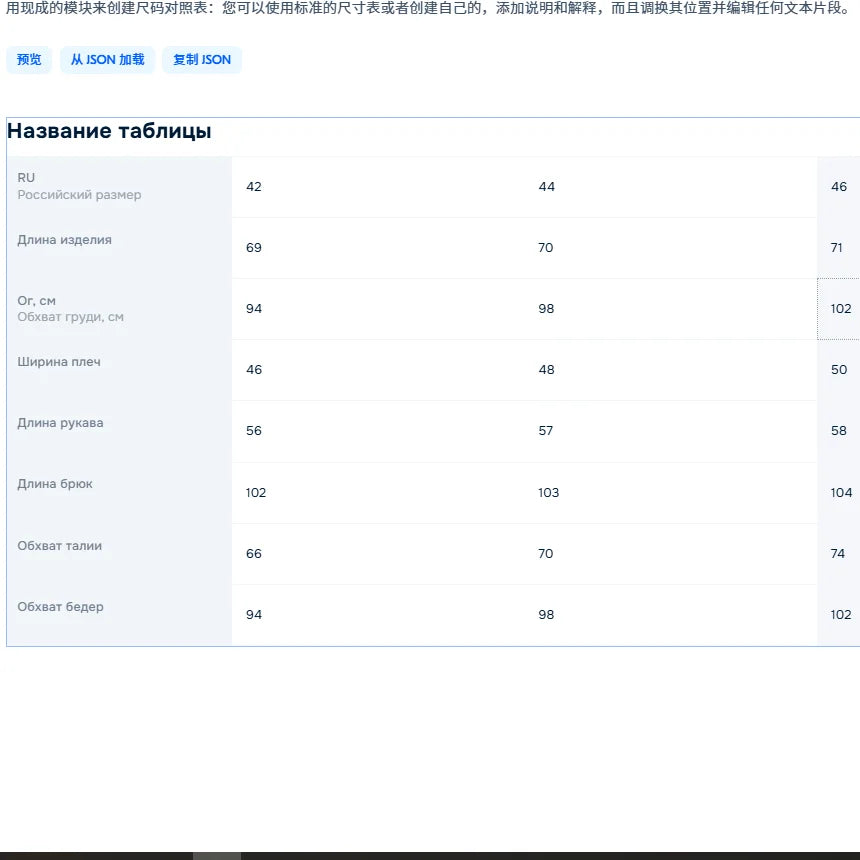
Task: Select the Ог, см Обхват груди header
Action: (120, 309)
